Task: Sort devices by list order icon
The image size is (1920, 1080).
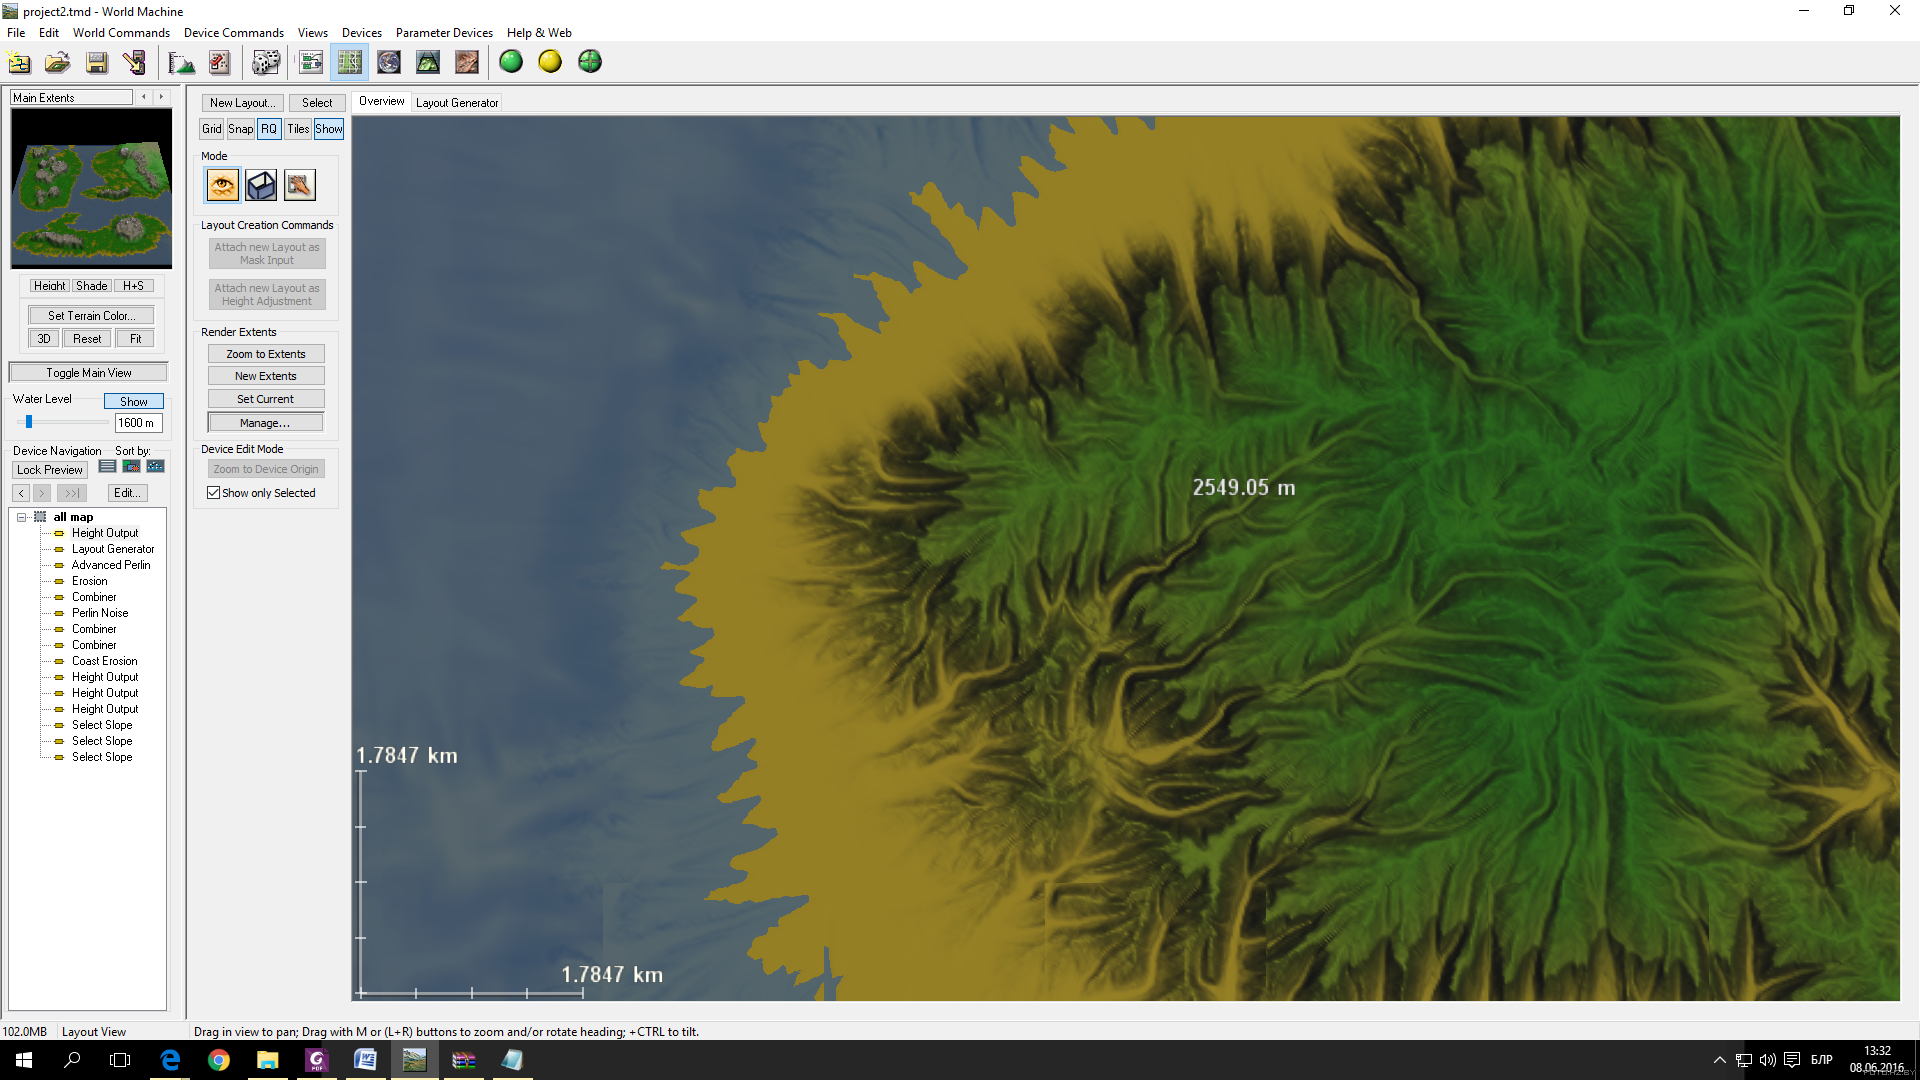Action: [107, 467]
